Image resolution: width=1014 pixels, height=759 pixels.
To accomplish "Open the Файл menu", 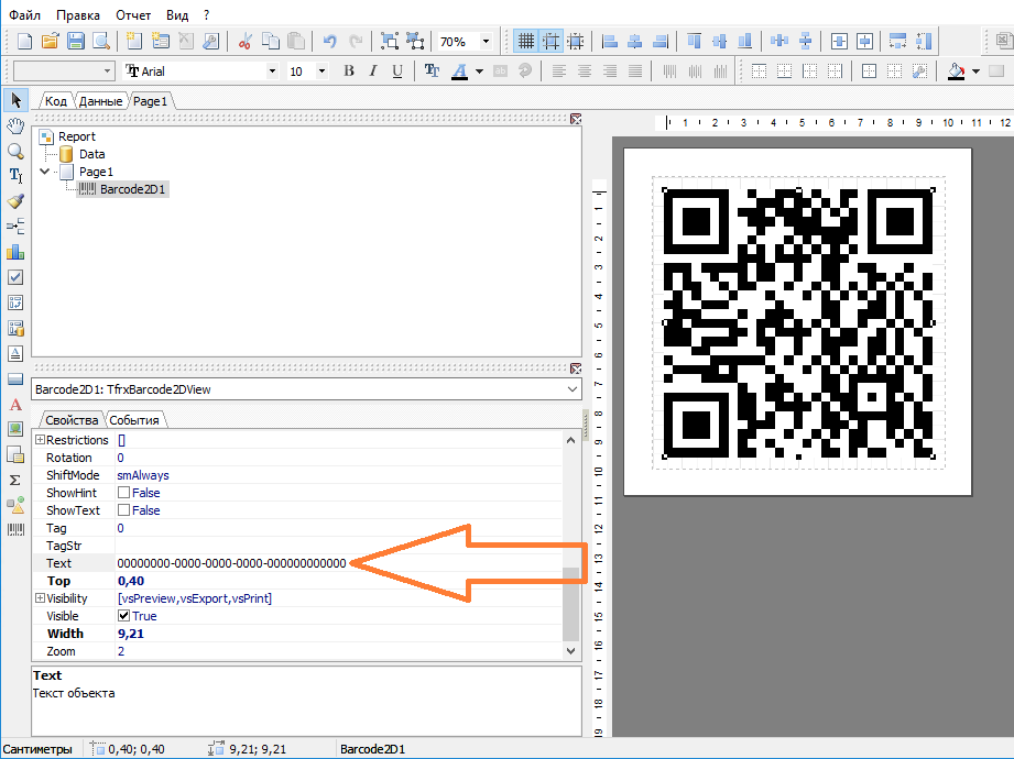I will click(25, 15).
